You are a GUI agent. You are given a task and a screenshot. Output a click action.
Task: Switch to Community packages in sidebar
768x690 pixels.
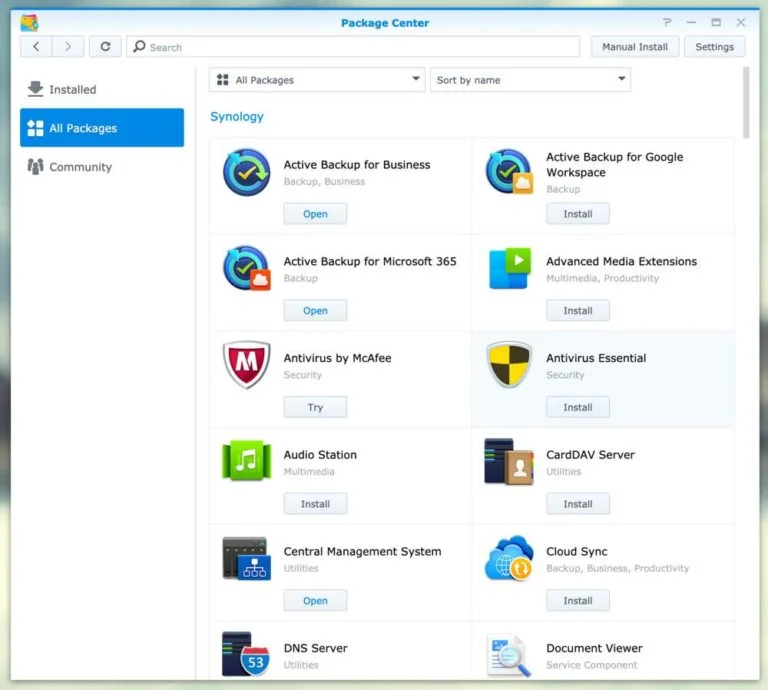click(x=102, y=167)
